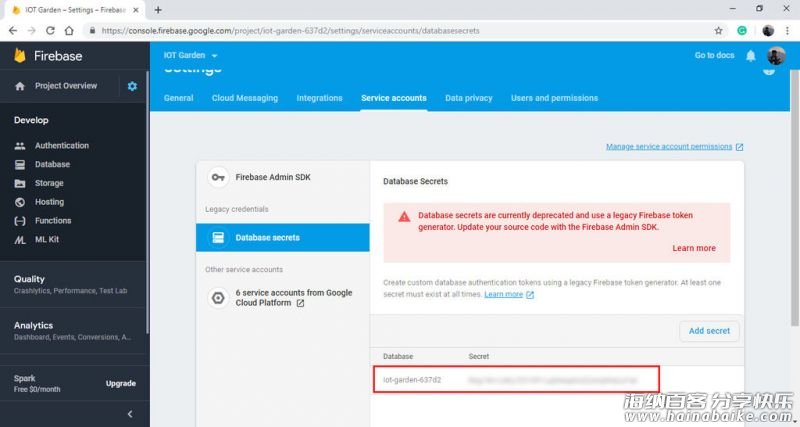The width and height of the screenshot is (800, 427).
Task: Select Database secrets in the list
Action: (x=283, y=237)
